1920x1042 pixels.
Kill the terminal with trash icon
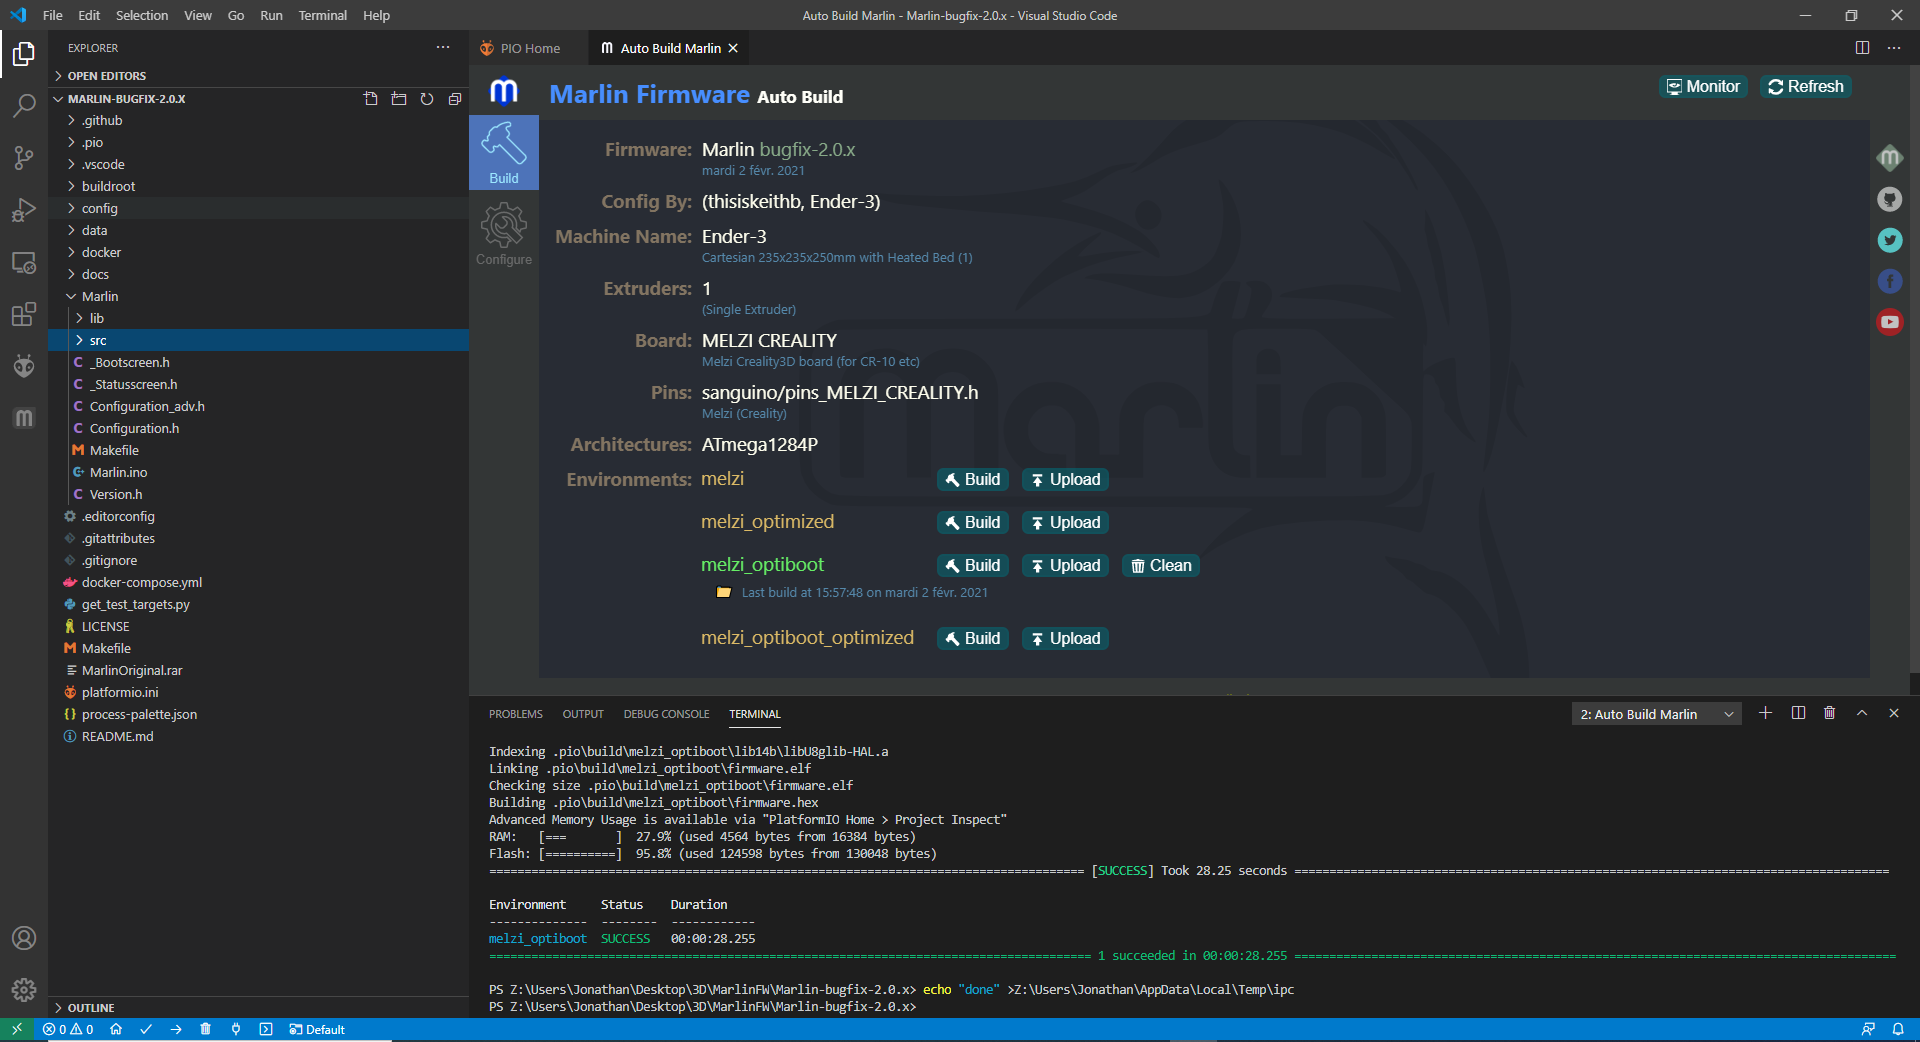coord(1829,713)
